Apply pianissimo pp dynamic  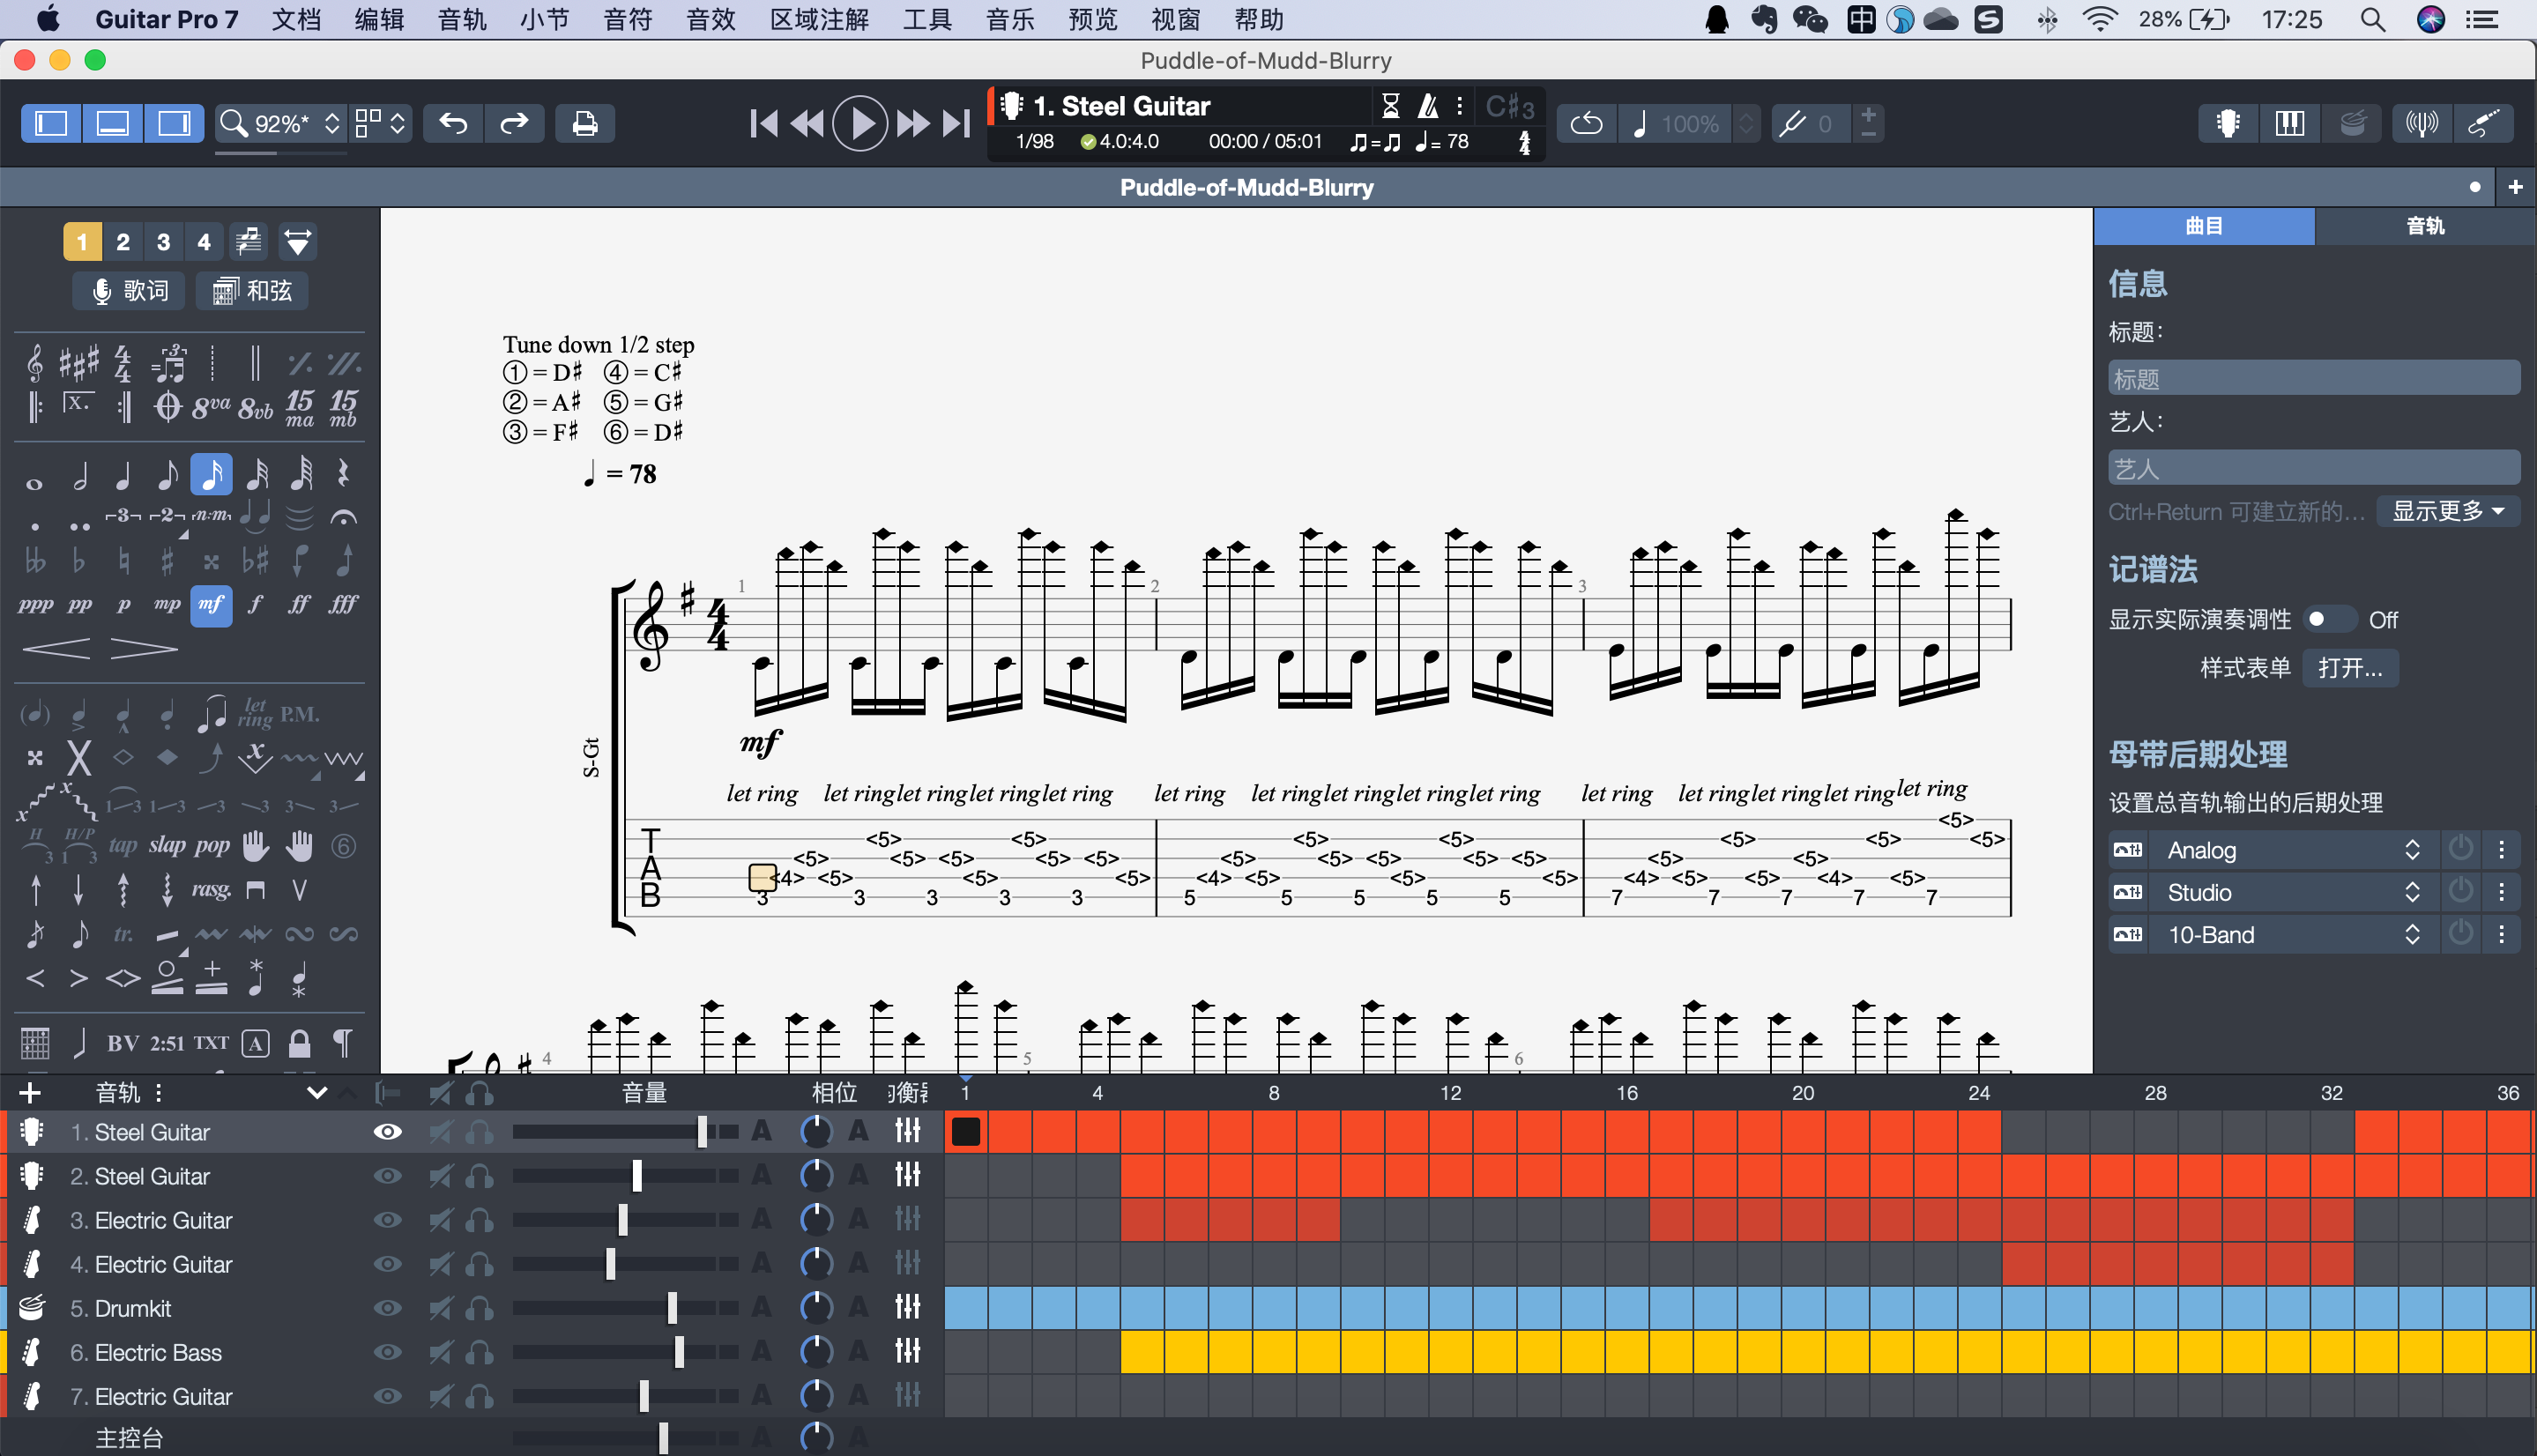pos(80,606)
